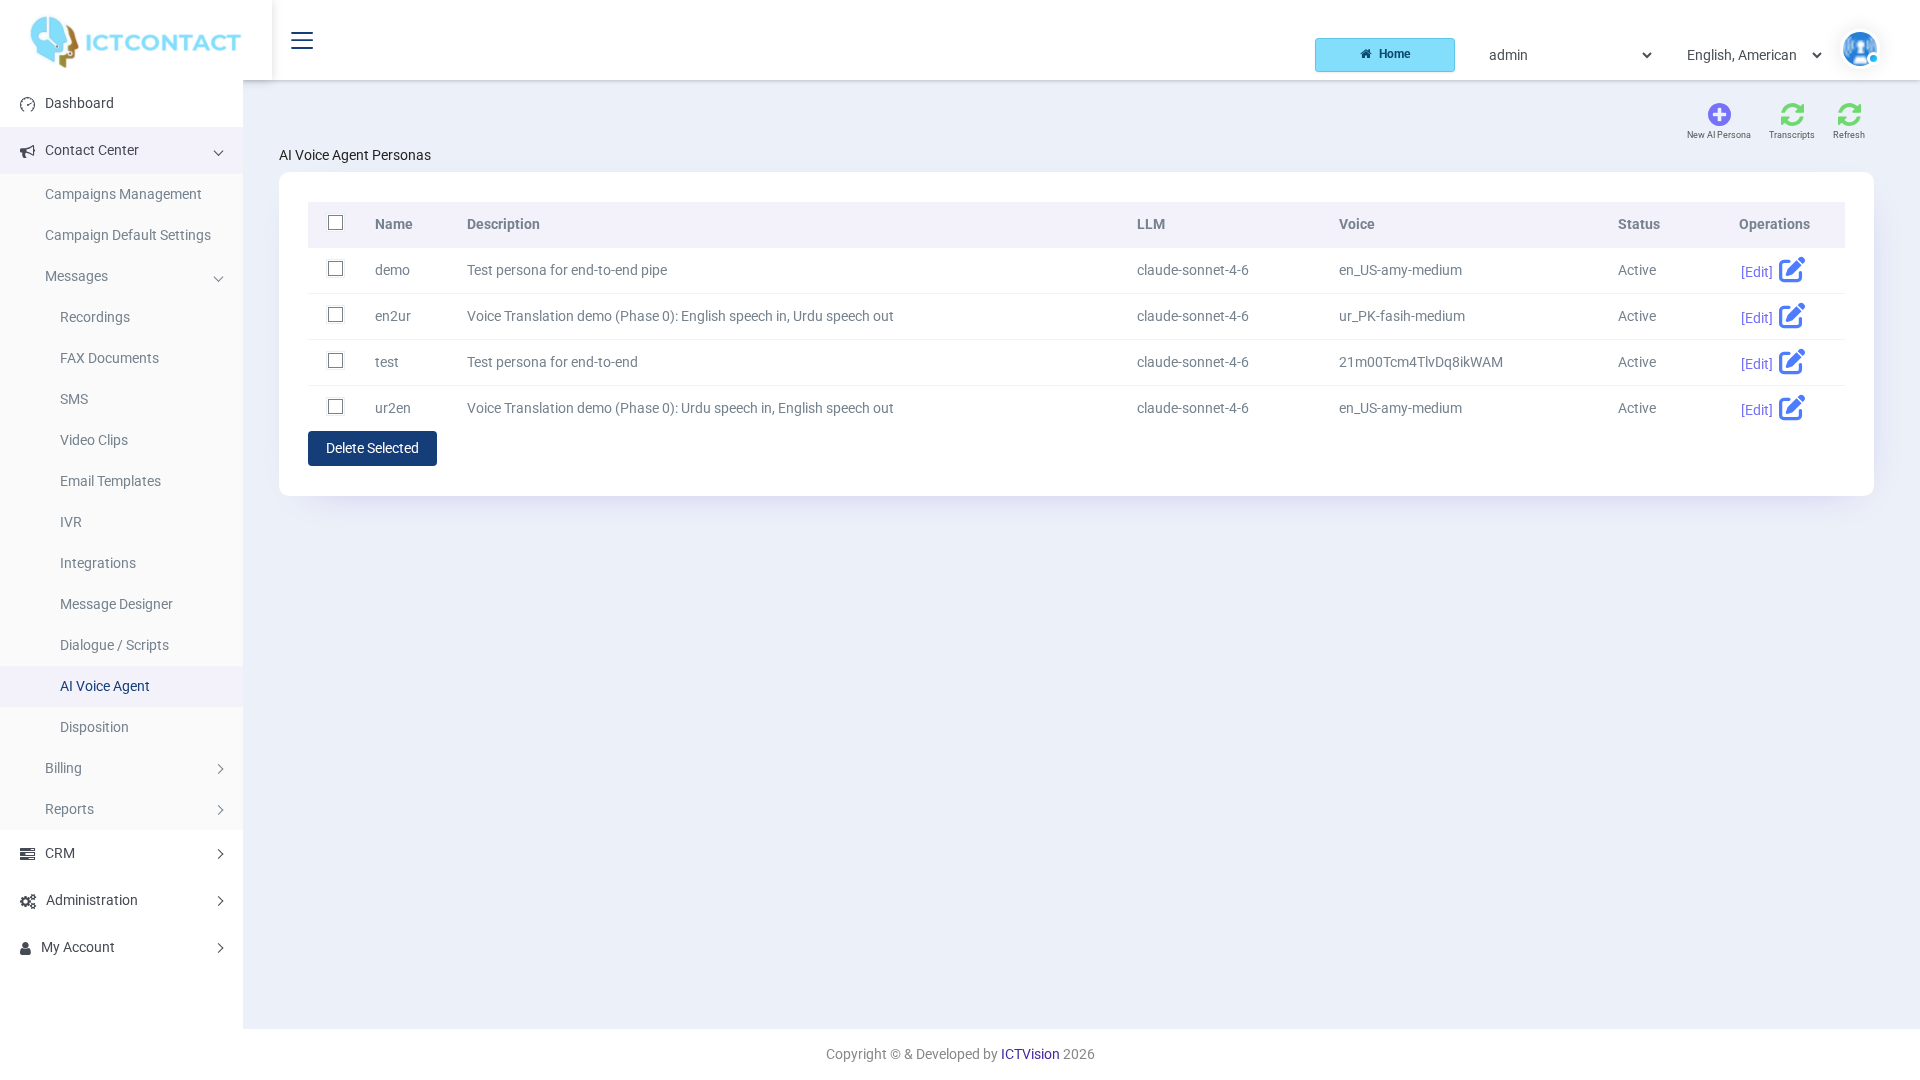Expand the Billing submenu arrow
The image size is (1920, 1080).
coord(220,769)
